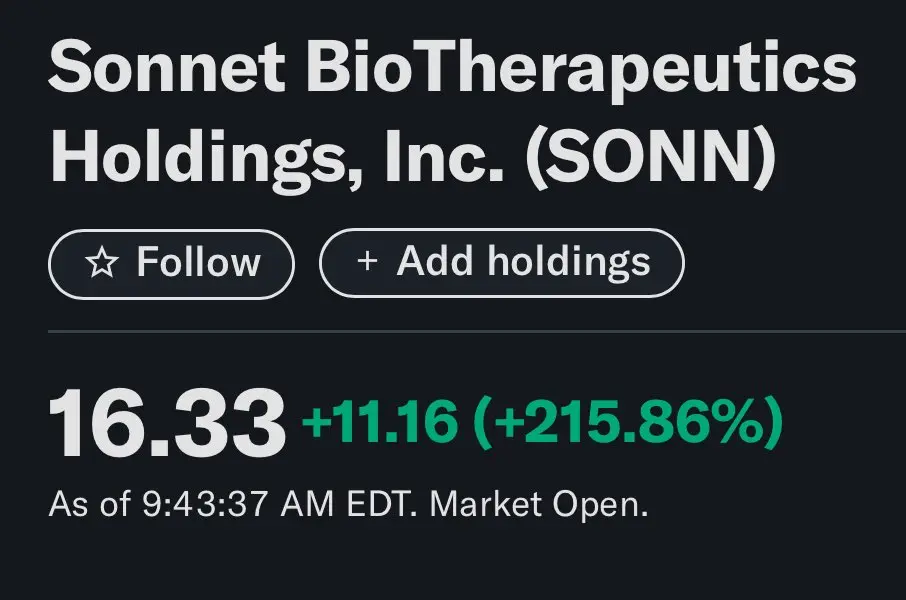Click the As of text before the time
This screenshot has width=906, height=600.
89,503
